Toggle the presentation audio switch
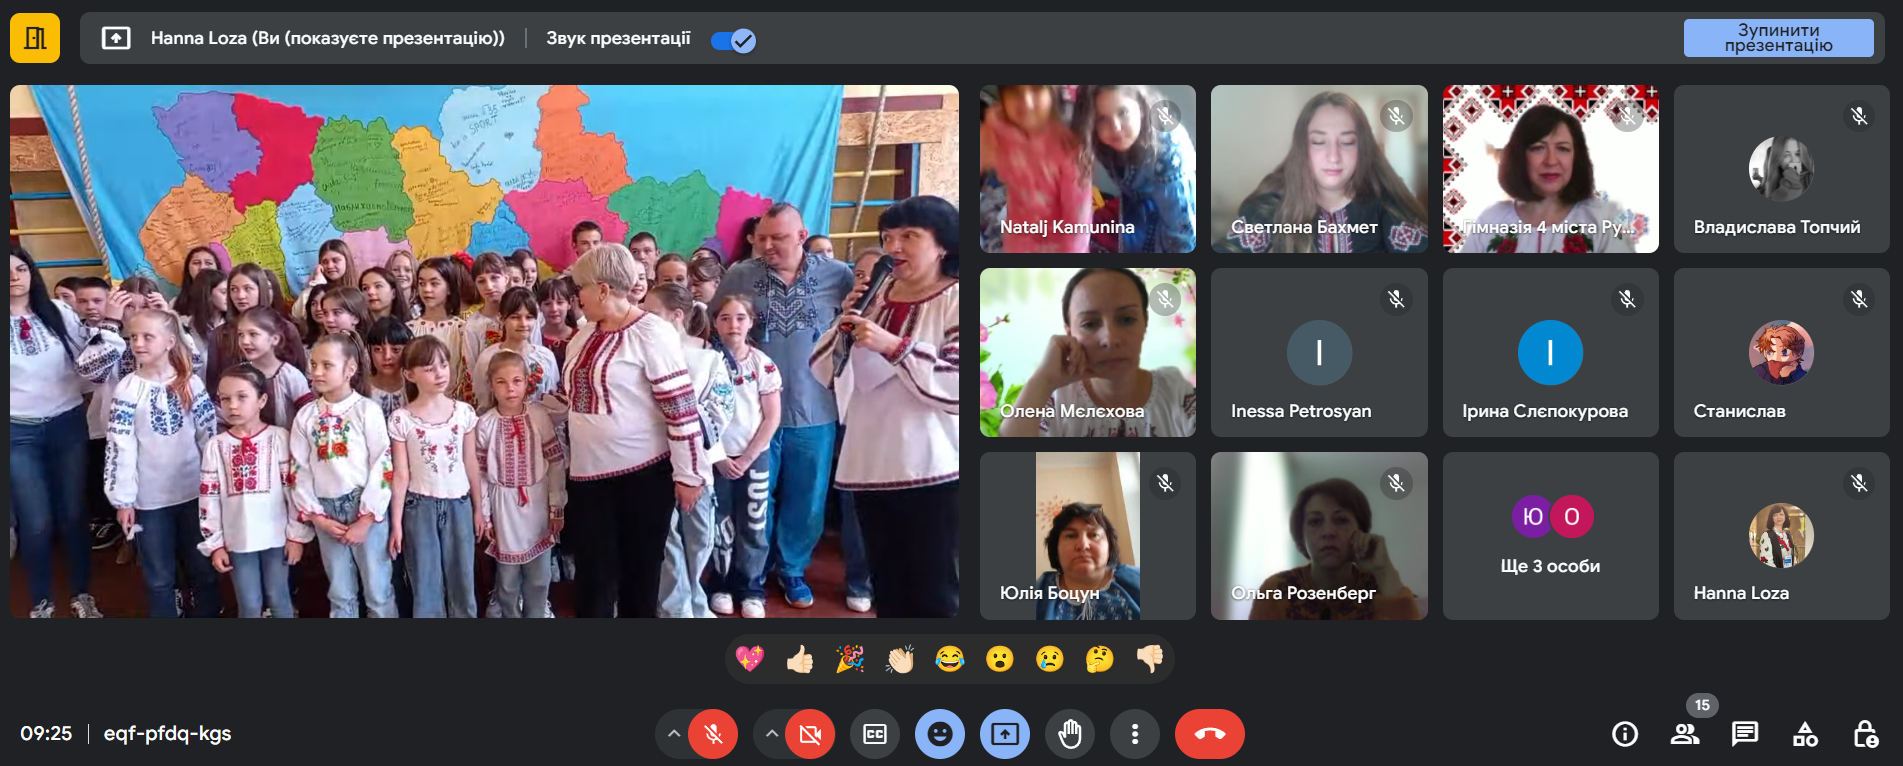 pyautogui.click(x=733, y=40)
